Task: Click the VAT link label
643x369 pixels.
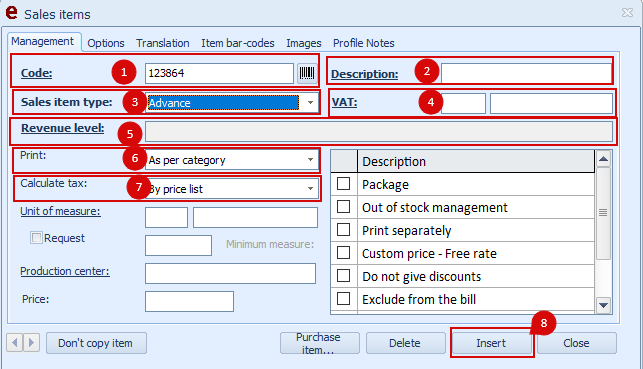Action: pyautogui.click(x=344, y=102)
